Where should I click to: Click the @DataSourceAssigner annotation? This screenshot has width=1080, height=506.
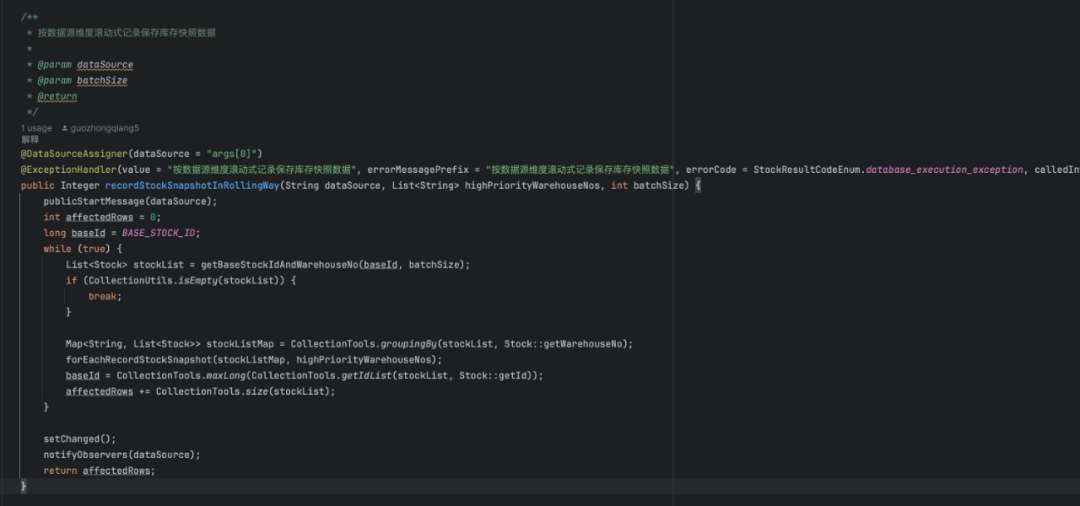[74, 153]
